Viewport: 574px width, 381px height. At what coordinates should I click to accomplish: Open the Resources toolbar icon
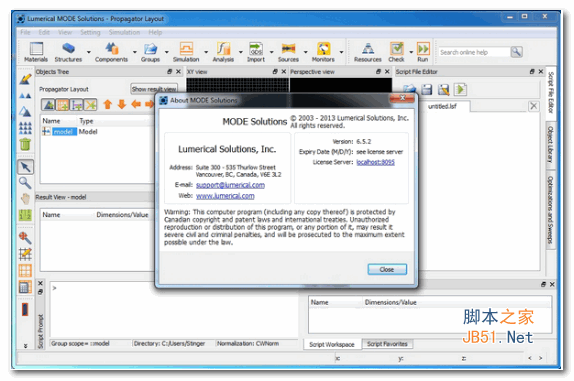pyautogui.click(x=368, y=52)
